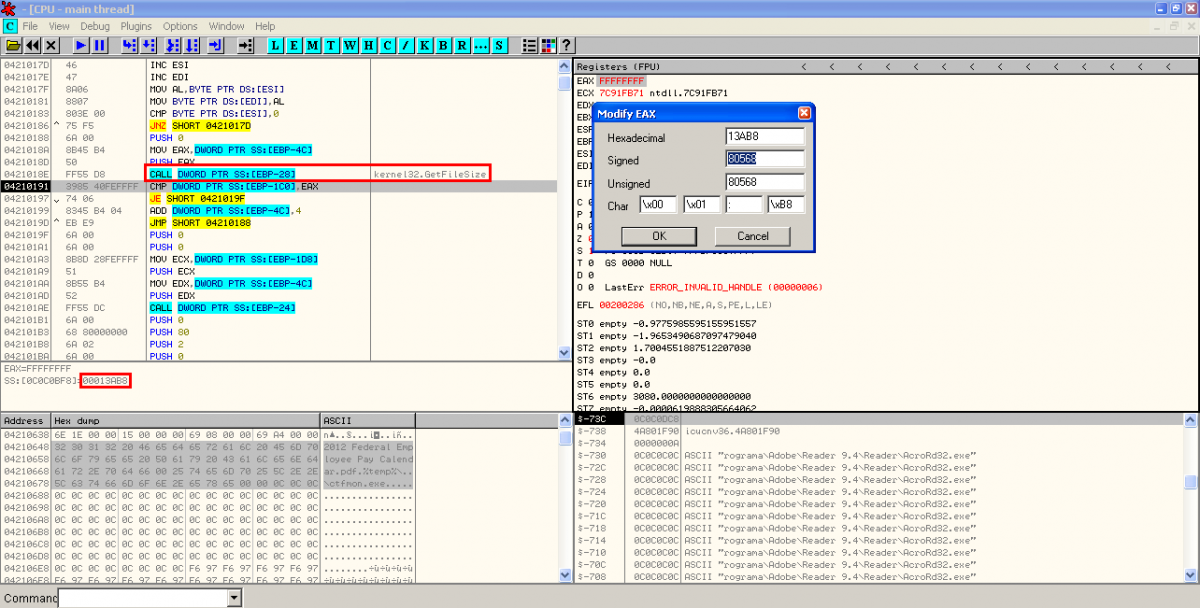
Task: Click the Hexadecimal value input field
Action: [x=764, y=137]
